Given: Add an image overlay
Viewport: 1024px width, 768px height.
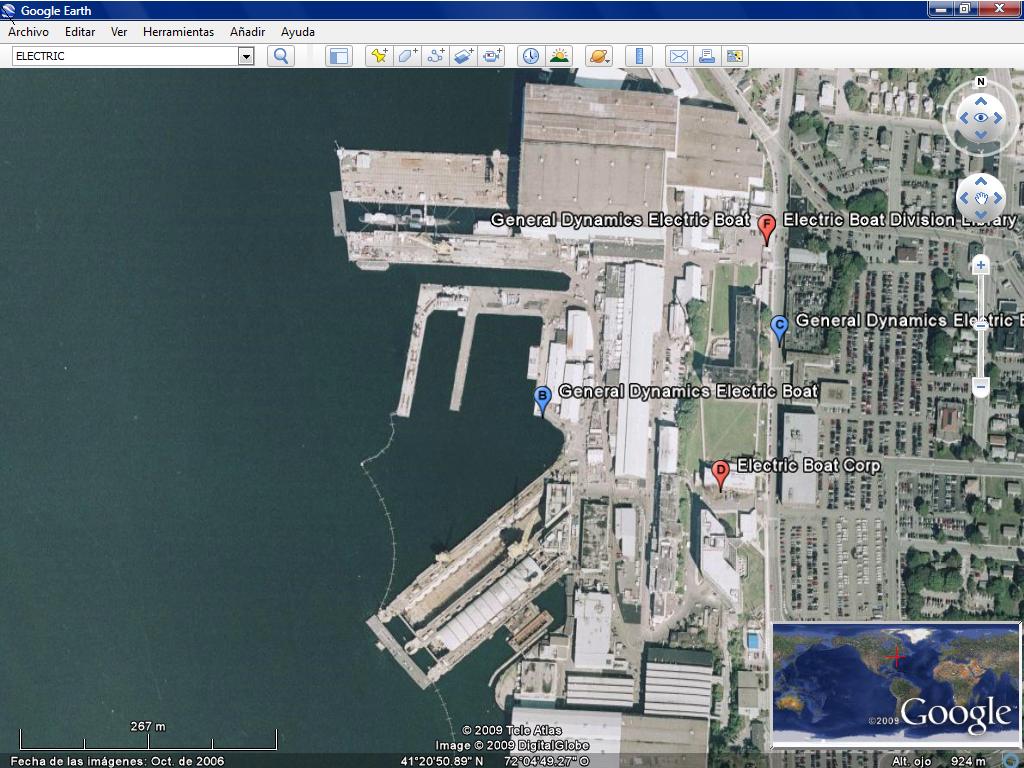Looking at the screenshot, I should click(463, 56).
